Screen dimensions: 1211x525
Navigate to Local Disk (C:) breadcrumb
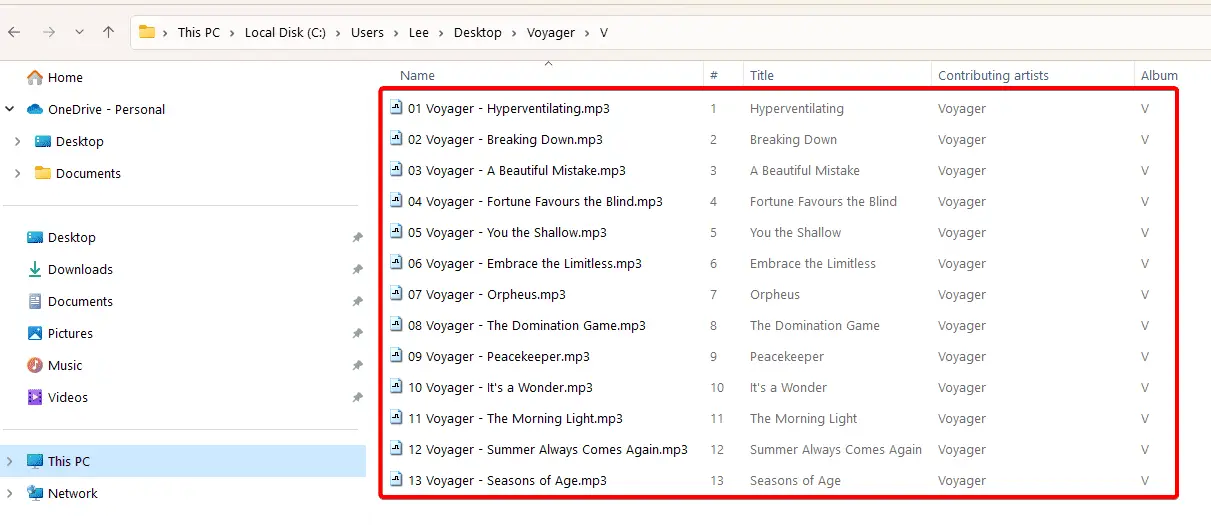[285, 32]
